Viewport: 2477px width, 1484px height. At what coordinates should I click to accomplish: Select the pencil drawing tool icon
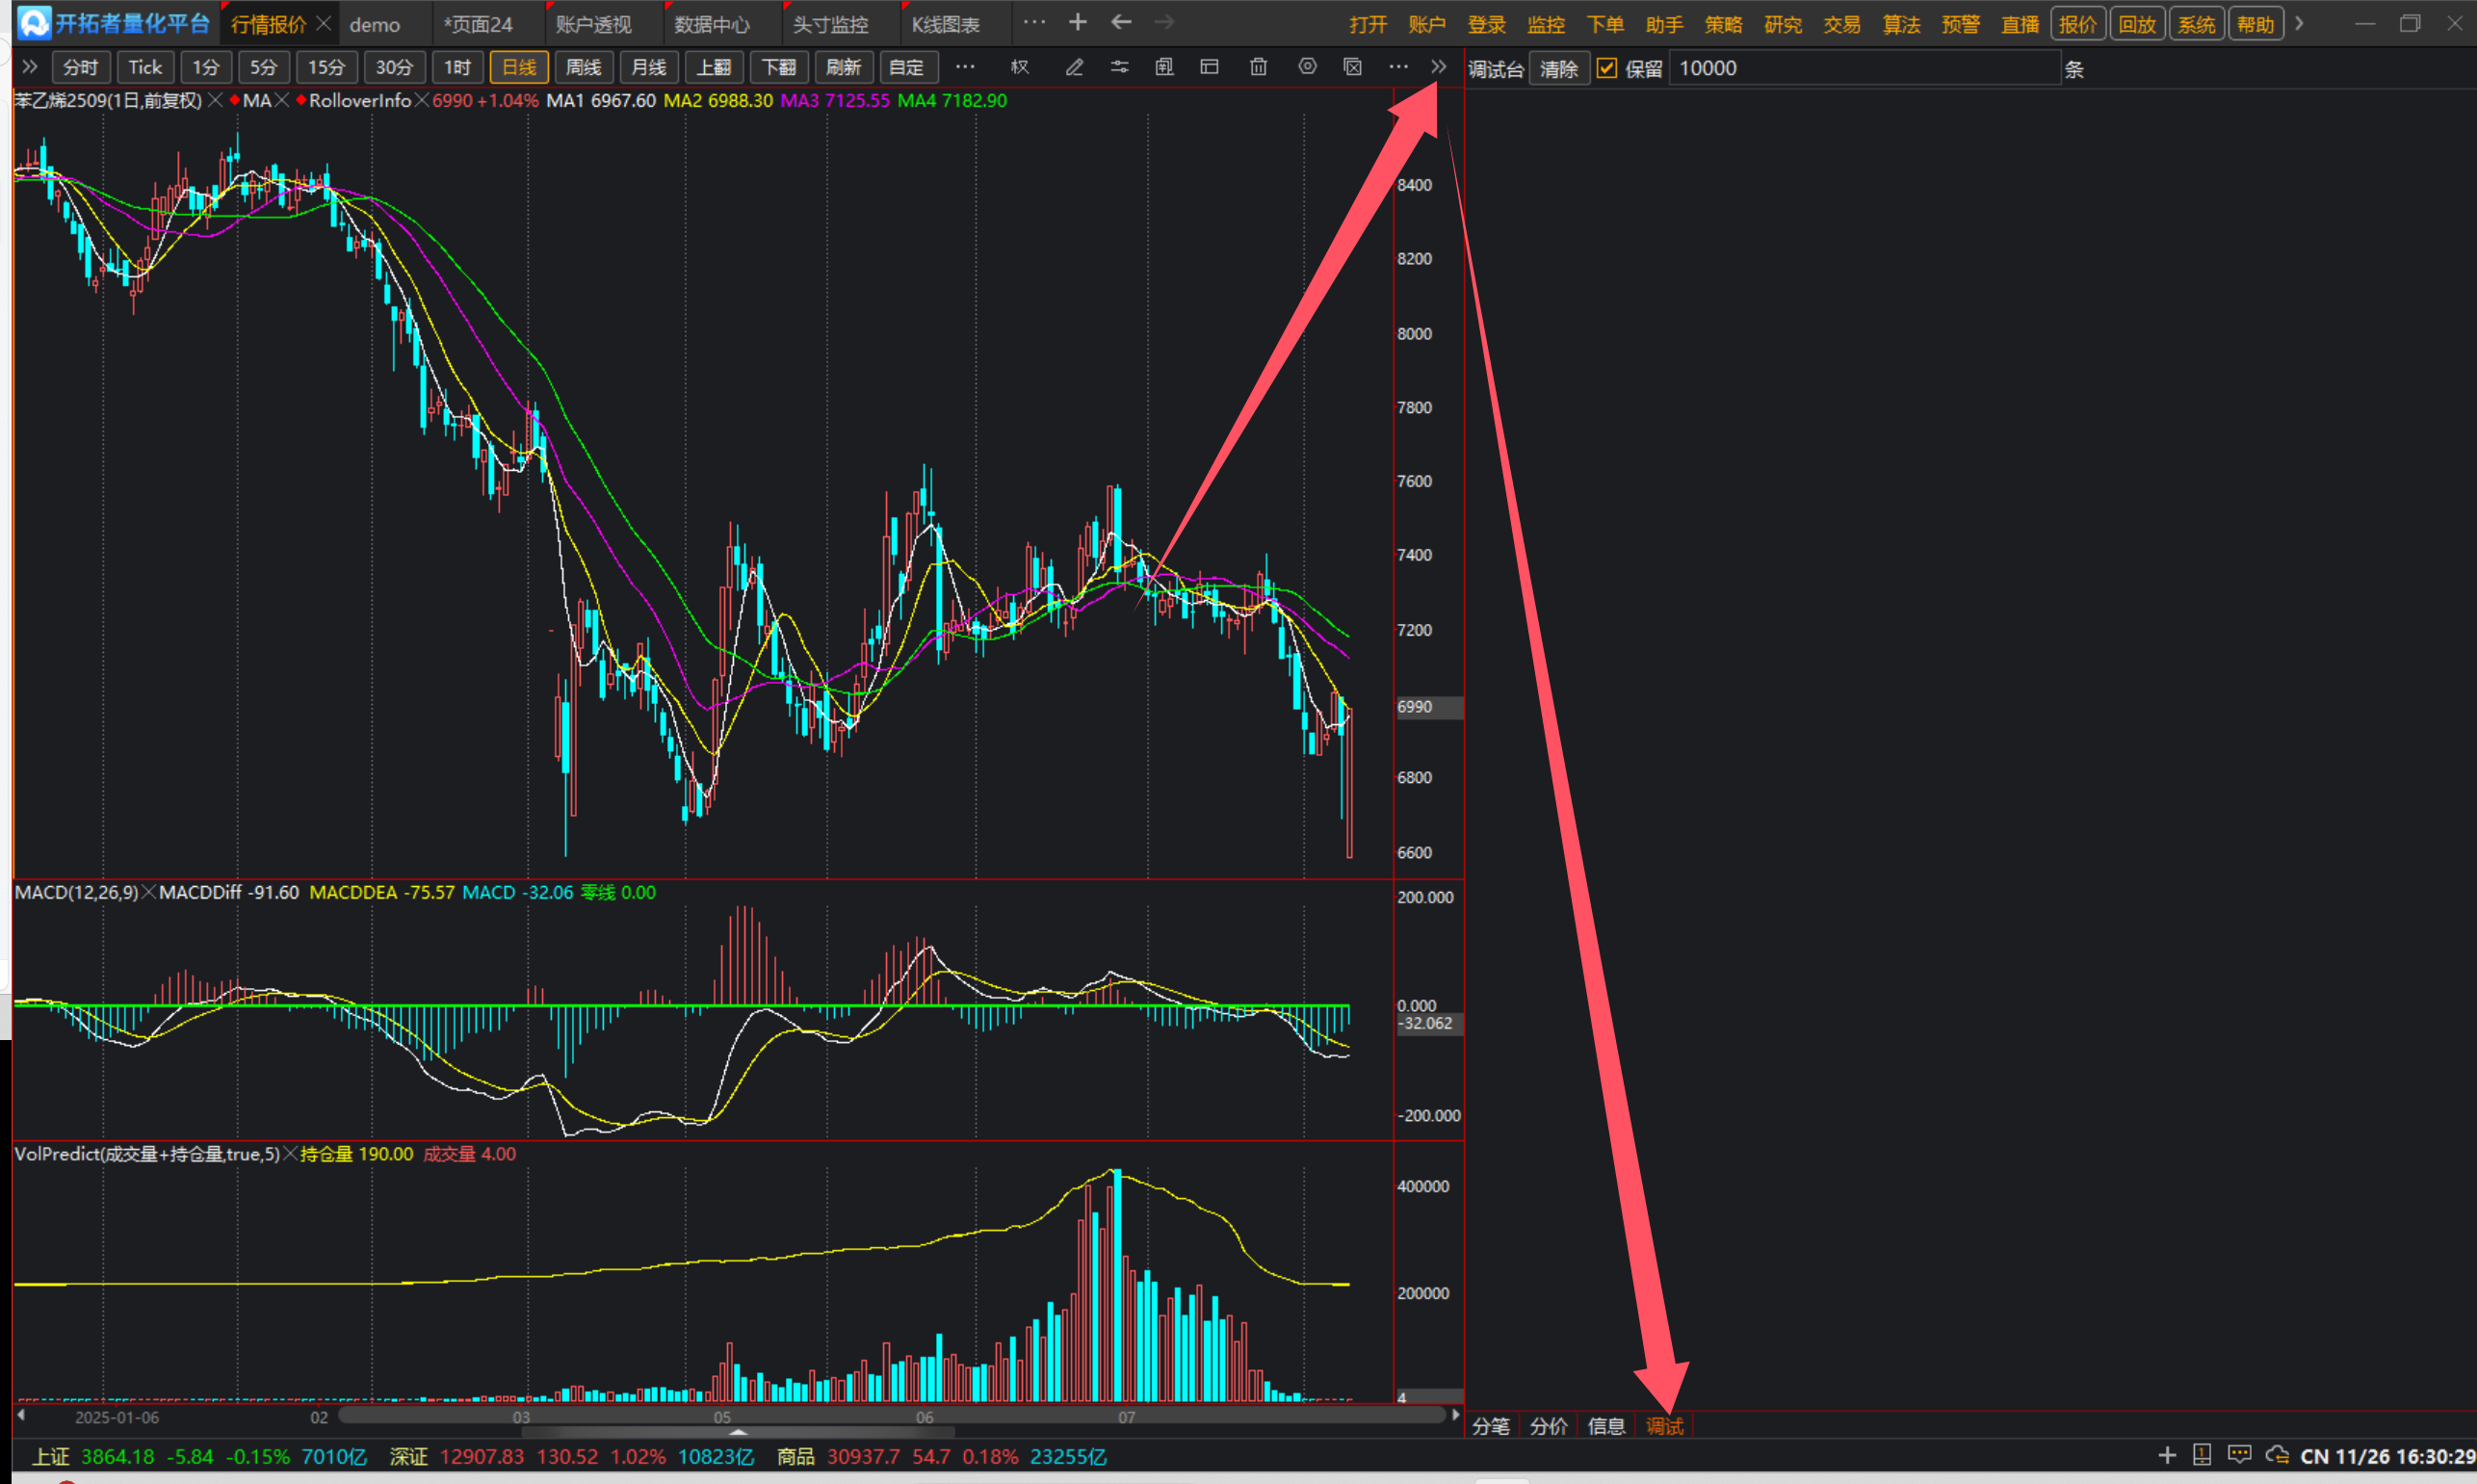click(x=1074, y=67)
